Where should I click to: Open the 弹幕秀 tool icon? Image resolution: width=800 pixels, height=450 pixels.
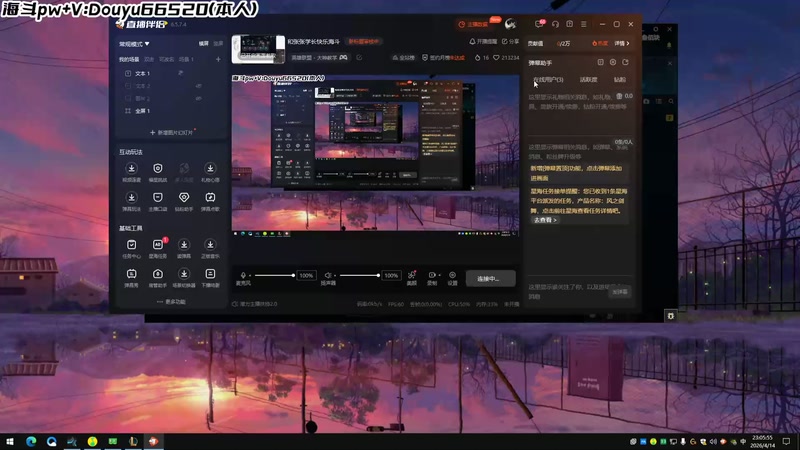coord(132,274)
